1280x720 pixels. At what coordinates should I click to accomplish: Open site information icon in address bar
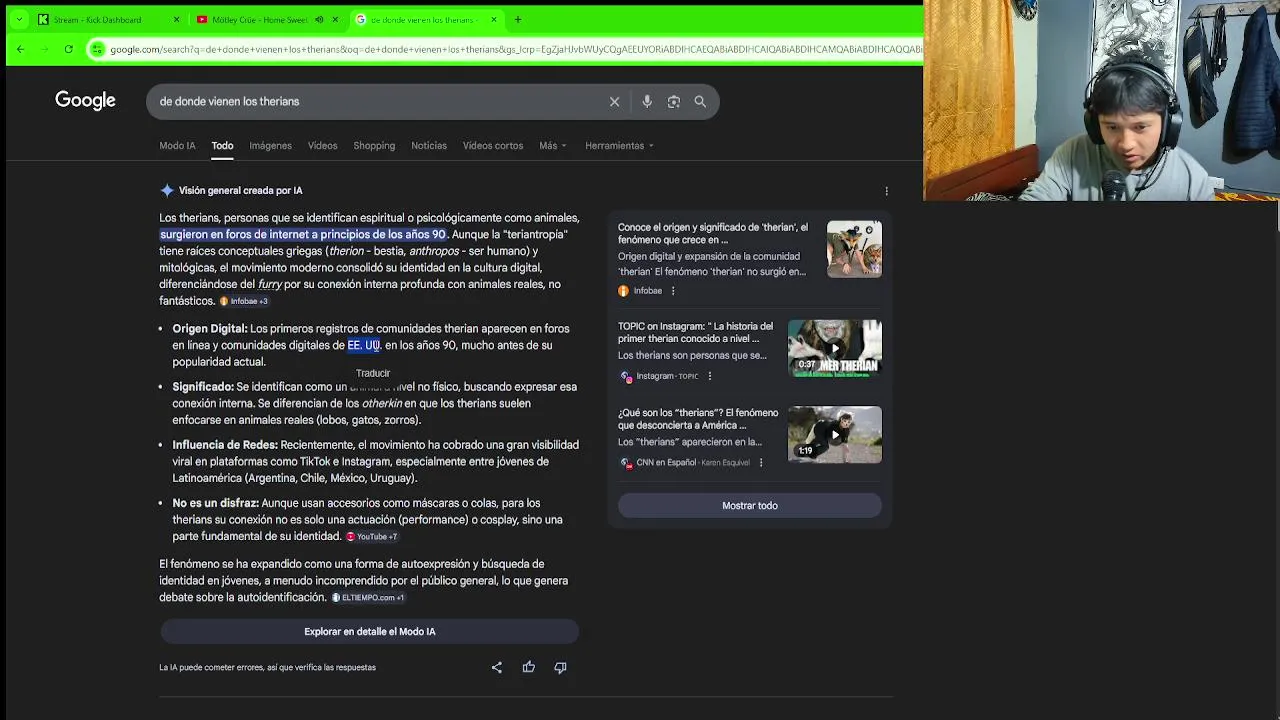click(97, 49)
